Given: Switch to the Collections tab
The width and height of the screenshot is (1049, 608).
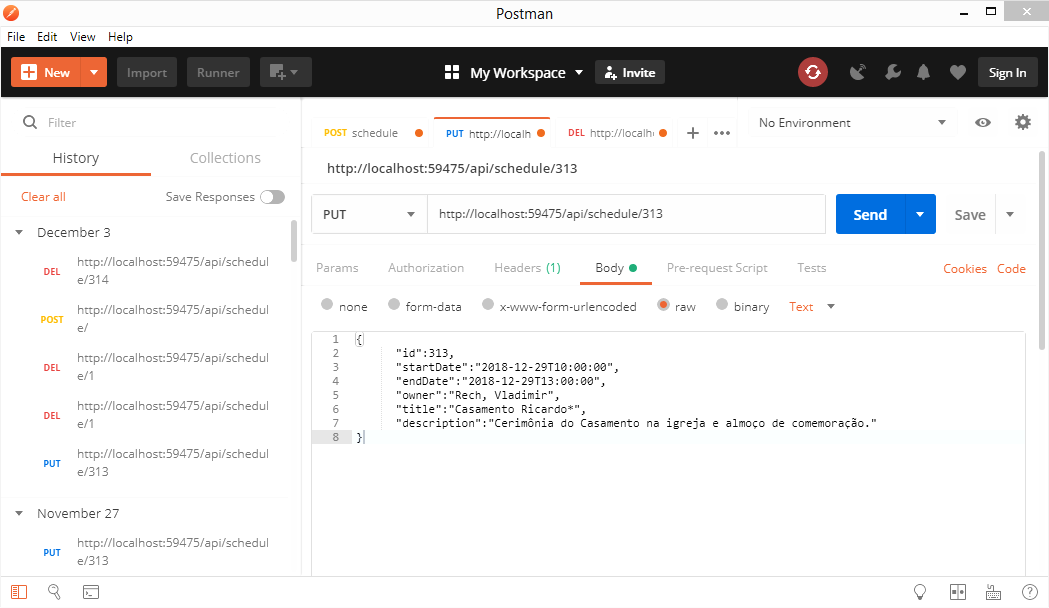Looking at the screenshot, I should pyautogui.click(x=224, y=158).
